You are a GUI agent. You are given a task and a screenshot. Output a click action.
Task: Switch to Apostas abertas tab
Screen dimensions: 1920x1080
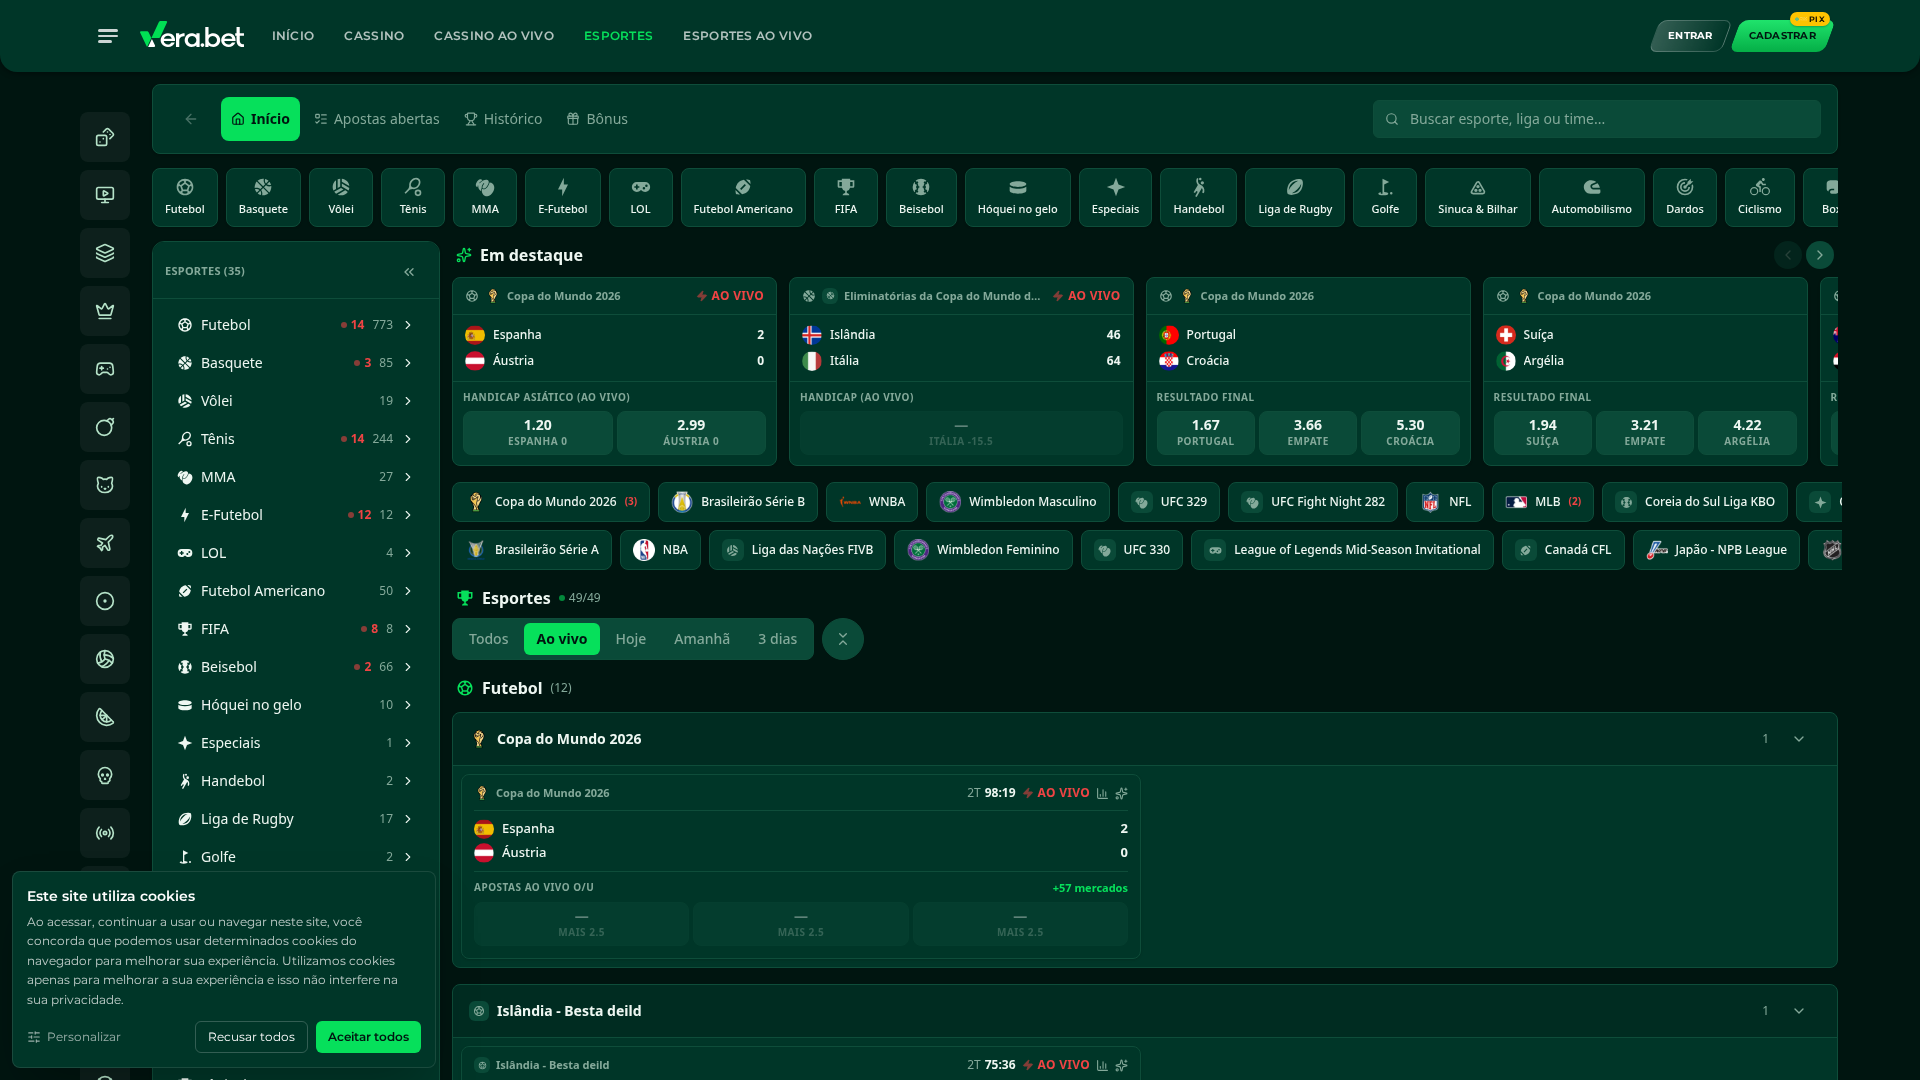(377, 119)
